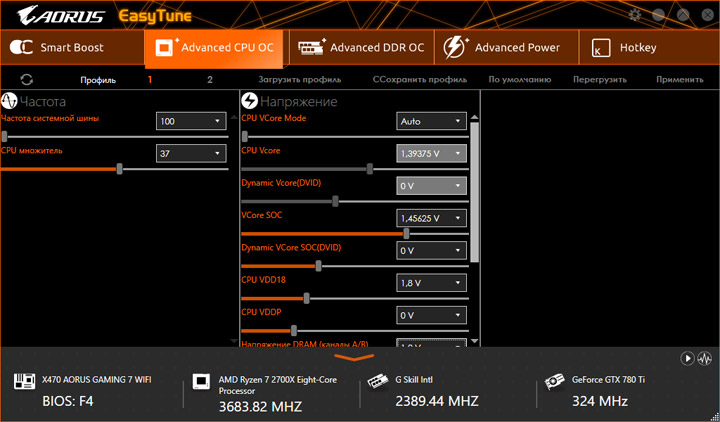Click the AORUS logo
The height and width of the screenshot is (422, 720).
coord(61,15)
